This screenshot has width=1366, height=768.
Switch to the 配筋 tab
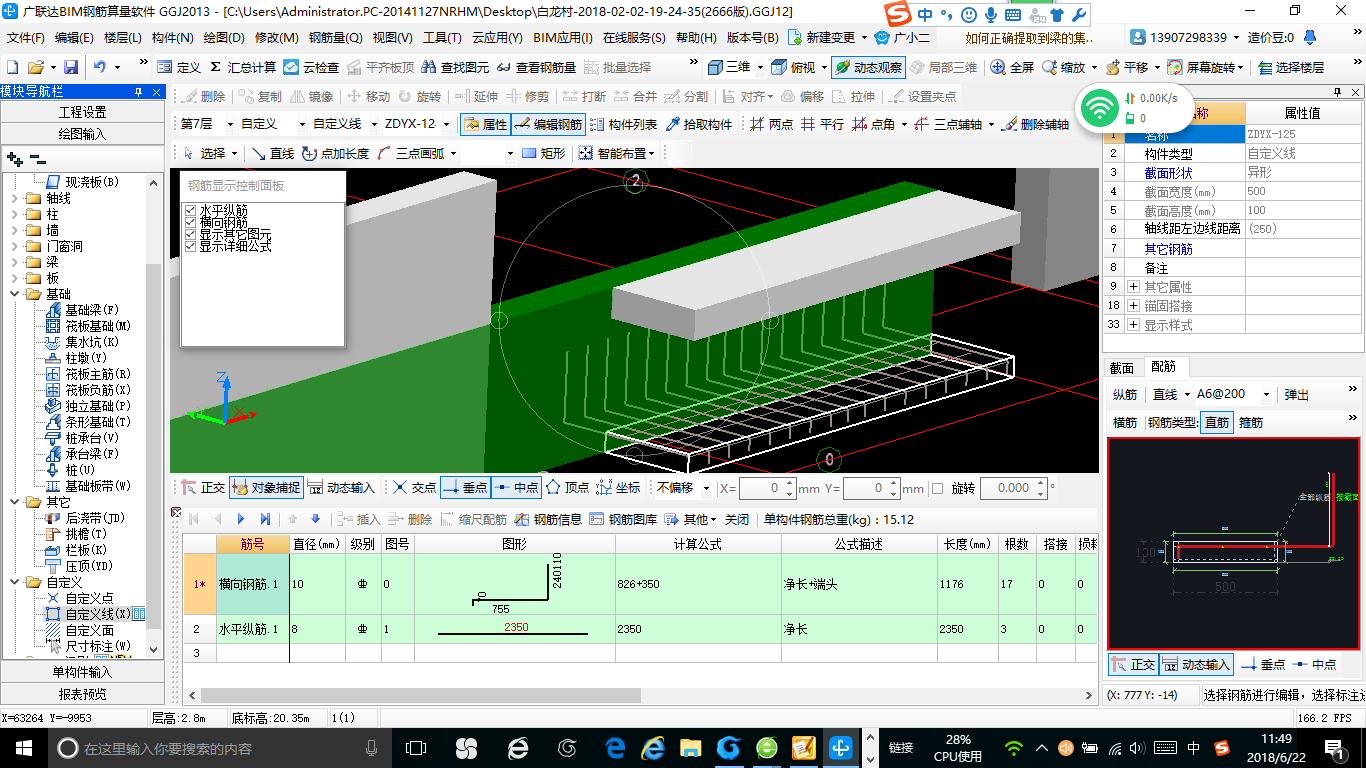[1163, 367]
